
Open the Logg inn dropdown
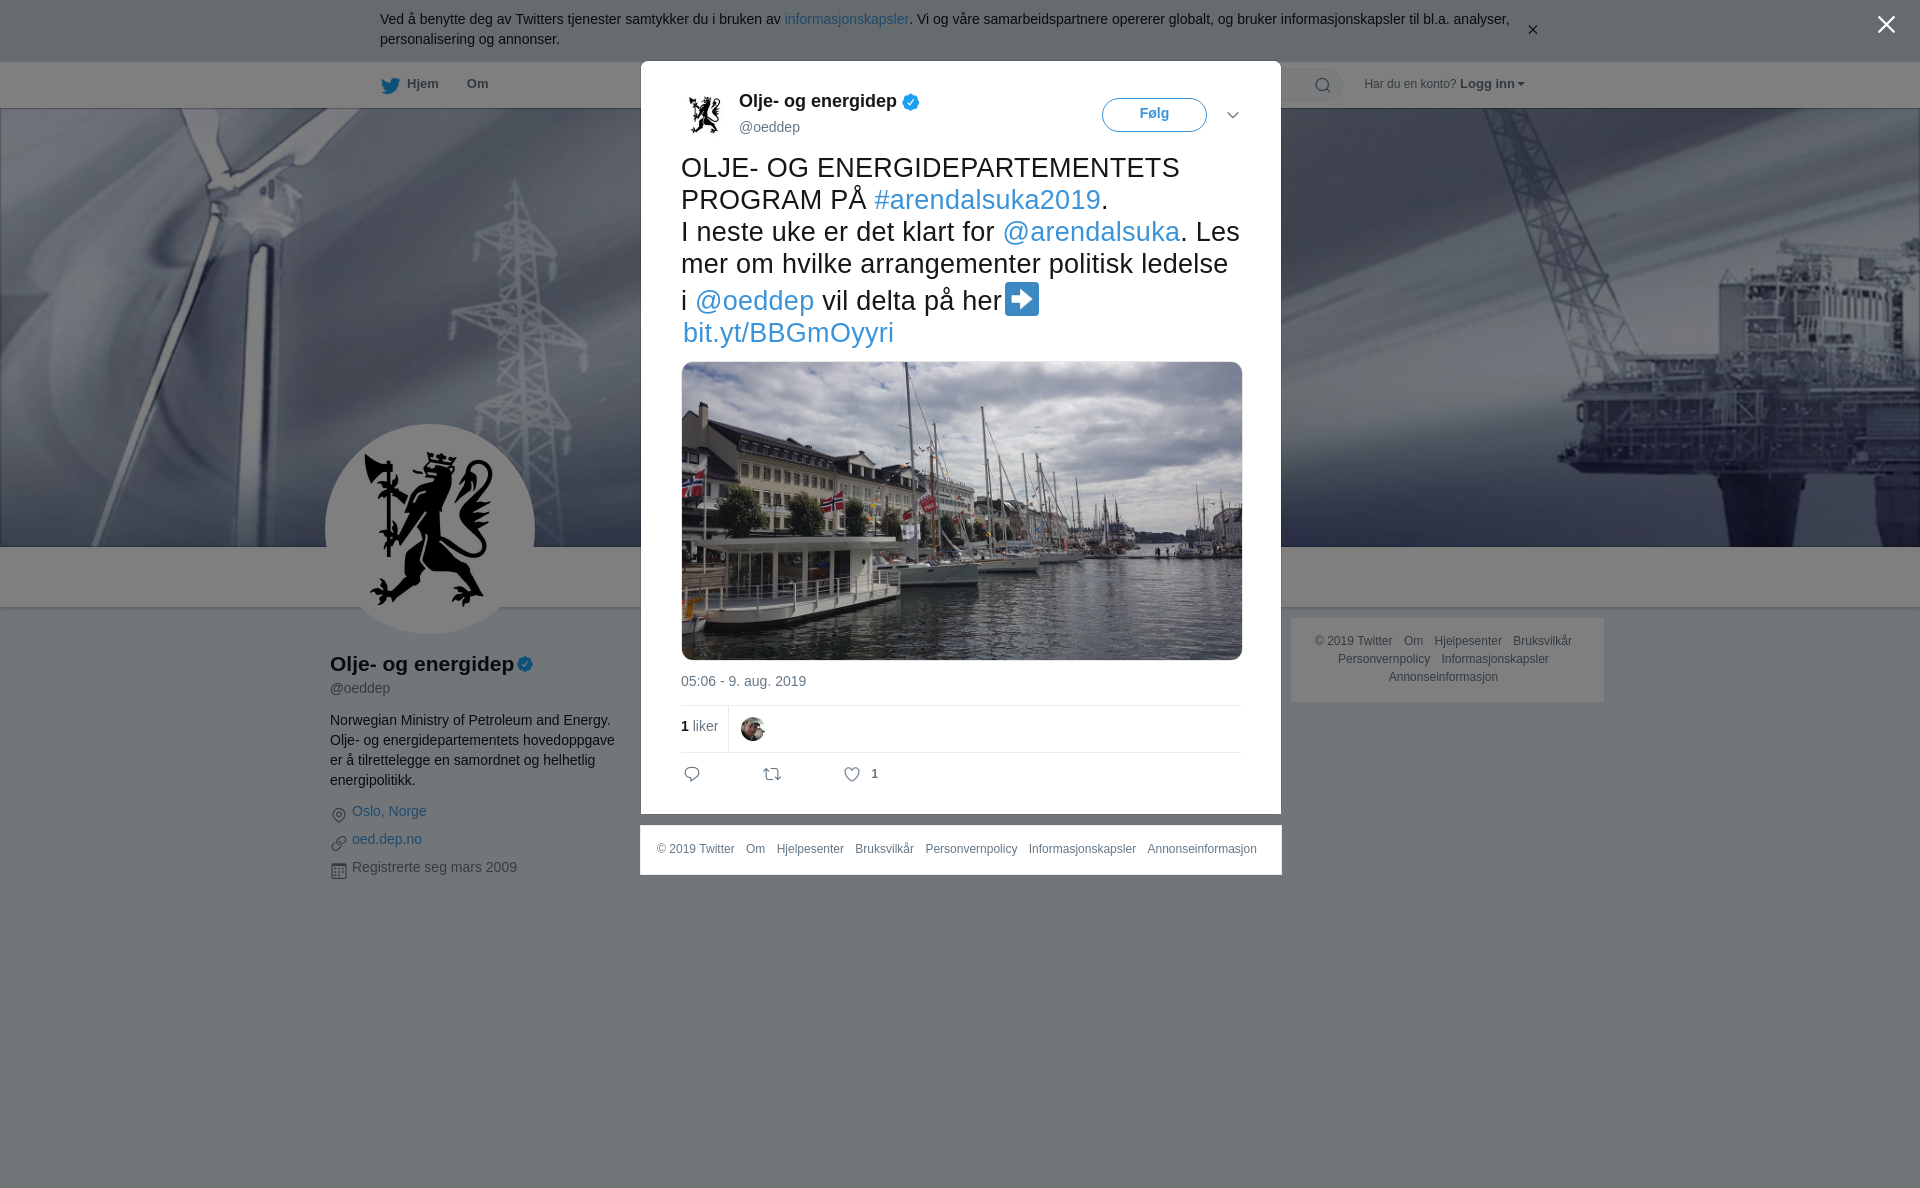point(1492,84)
